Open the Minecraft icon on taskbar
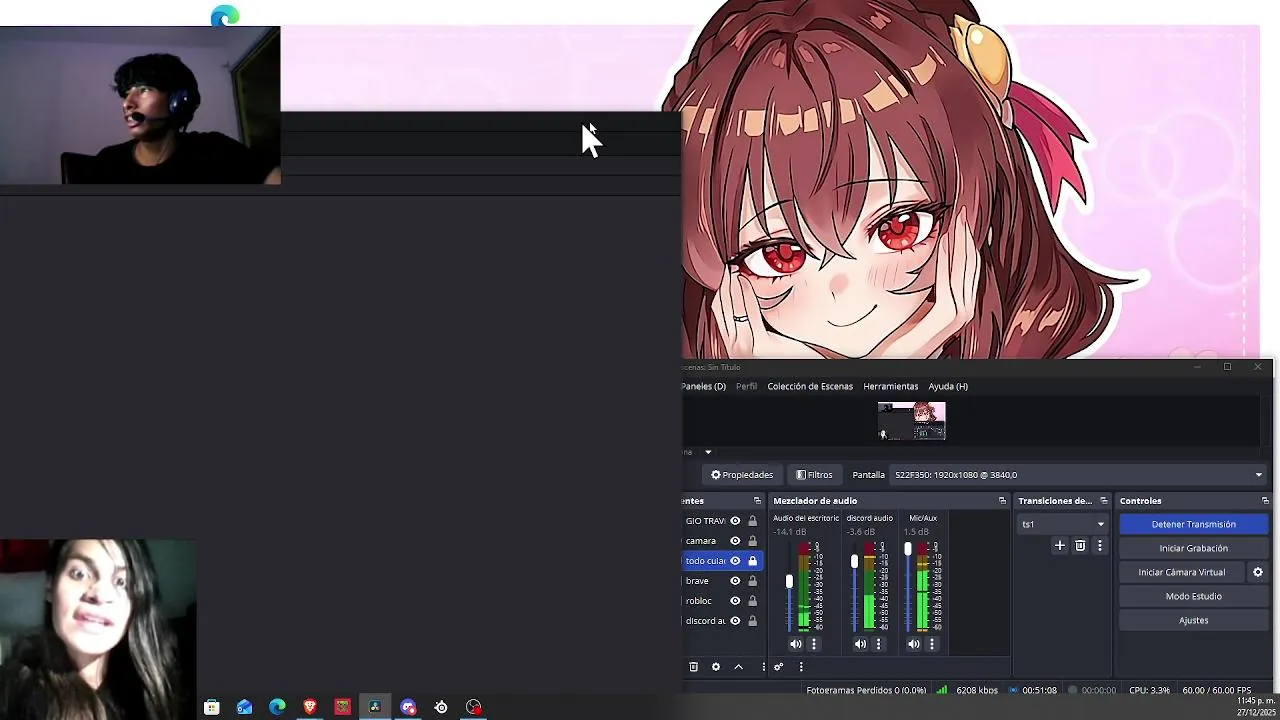Viewport: 1280px width, 720px height. 343,707
